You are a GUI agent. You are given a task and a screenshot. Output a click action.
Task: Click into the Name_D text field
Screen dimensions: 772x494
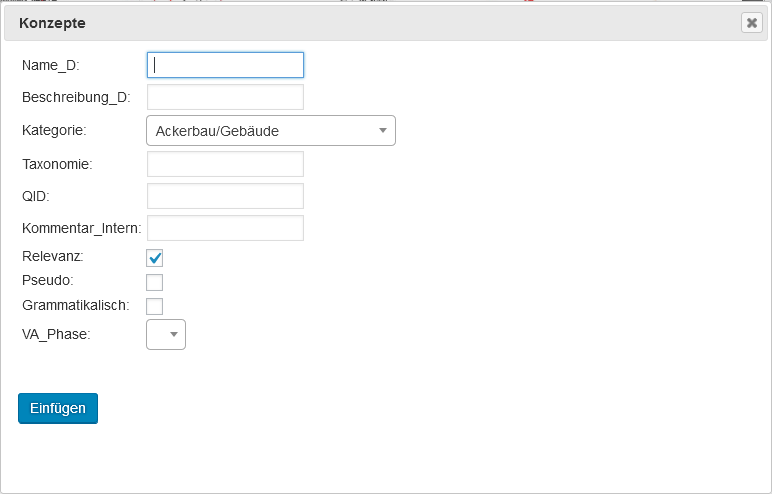click(225, 65)
